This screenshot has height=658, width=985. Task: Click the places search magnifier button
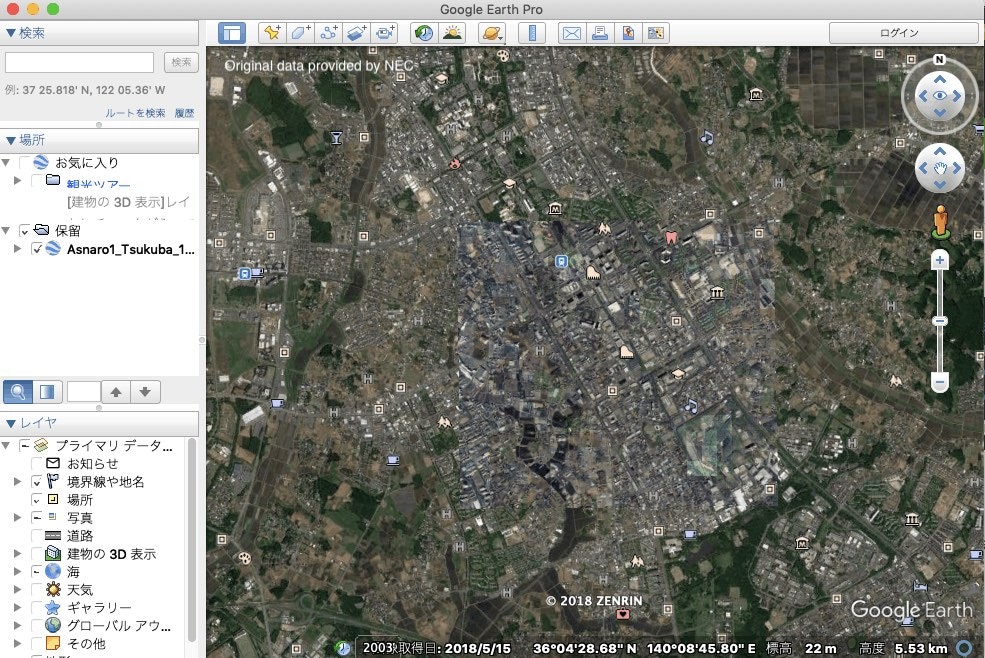(18, 392)
